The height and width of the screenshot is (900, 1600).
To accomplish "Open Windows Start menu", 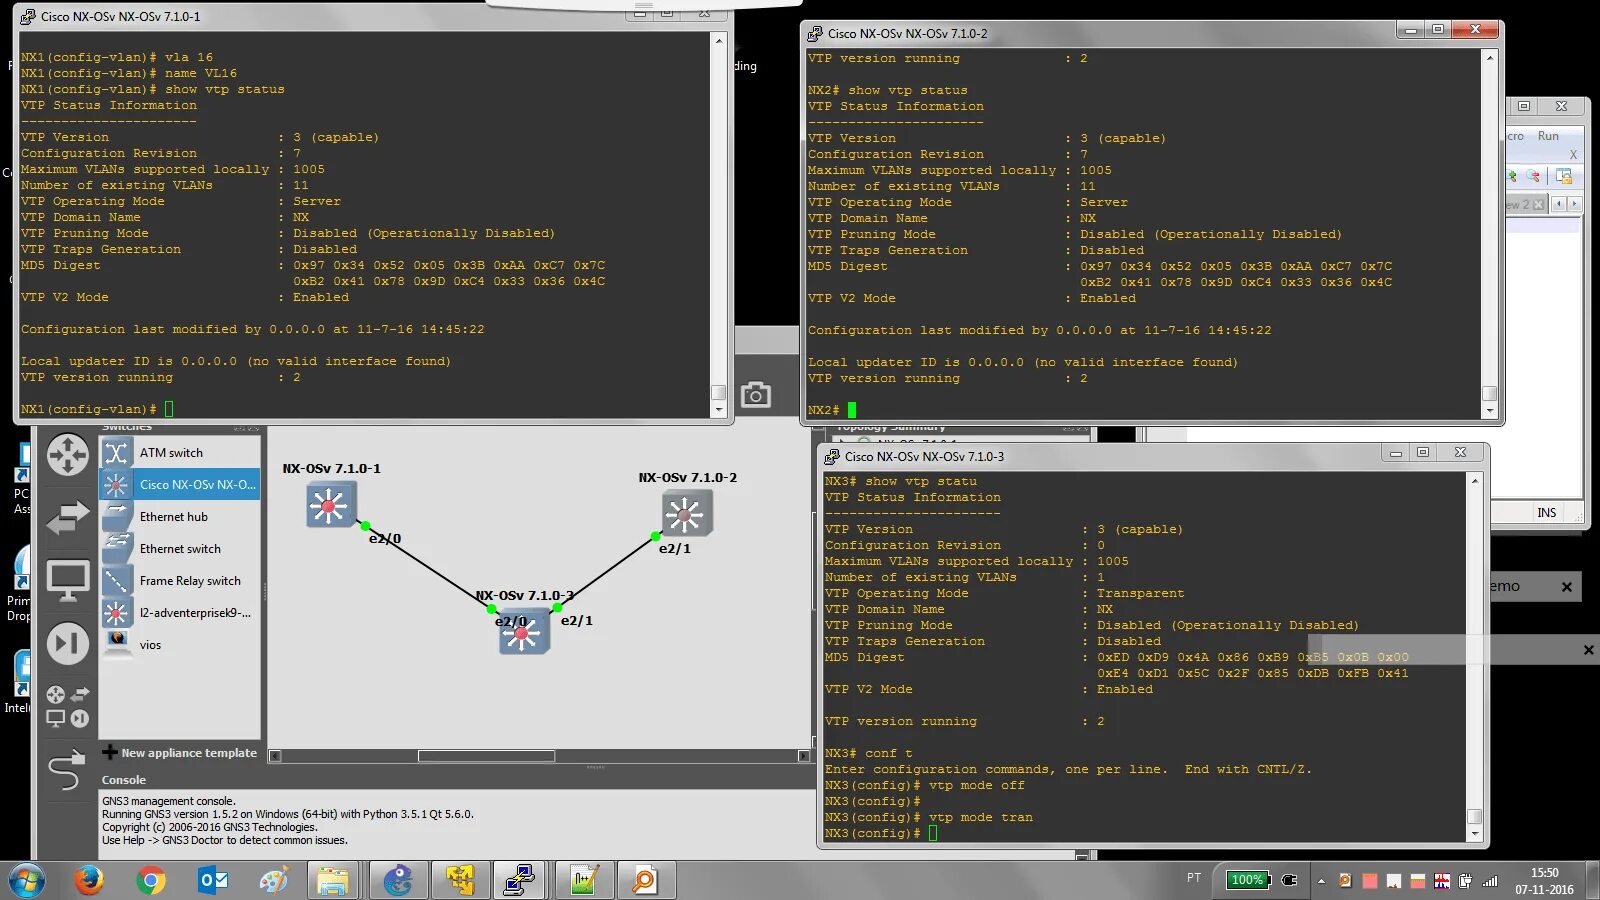I will (x=27, y=881).
